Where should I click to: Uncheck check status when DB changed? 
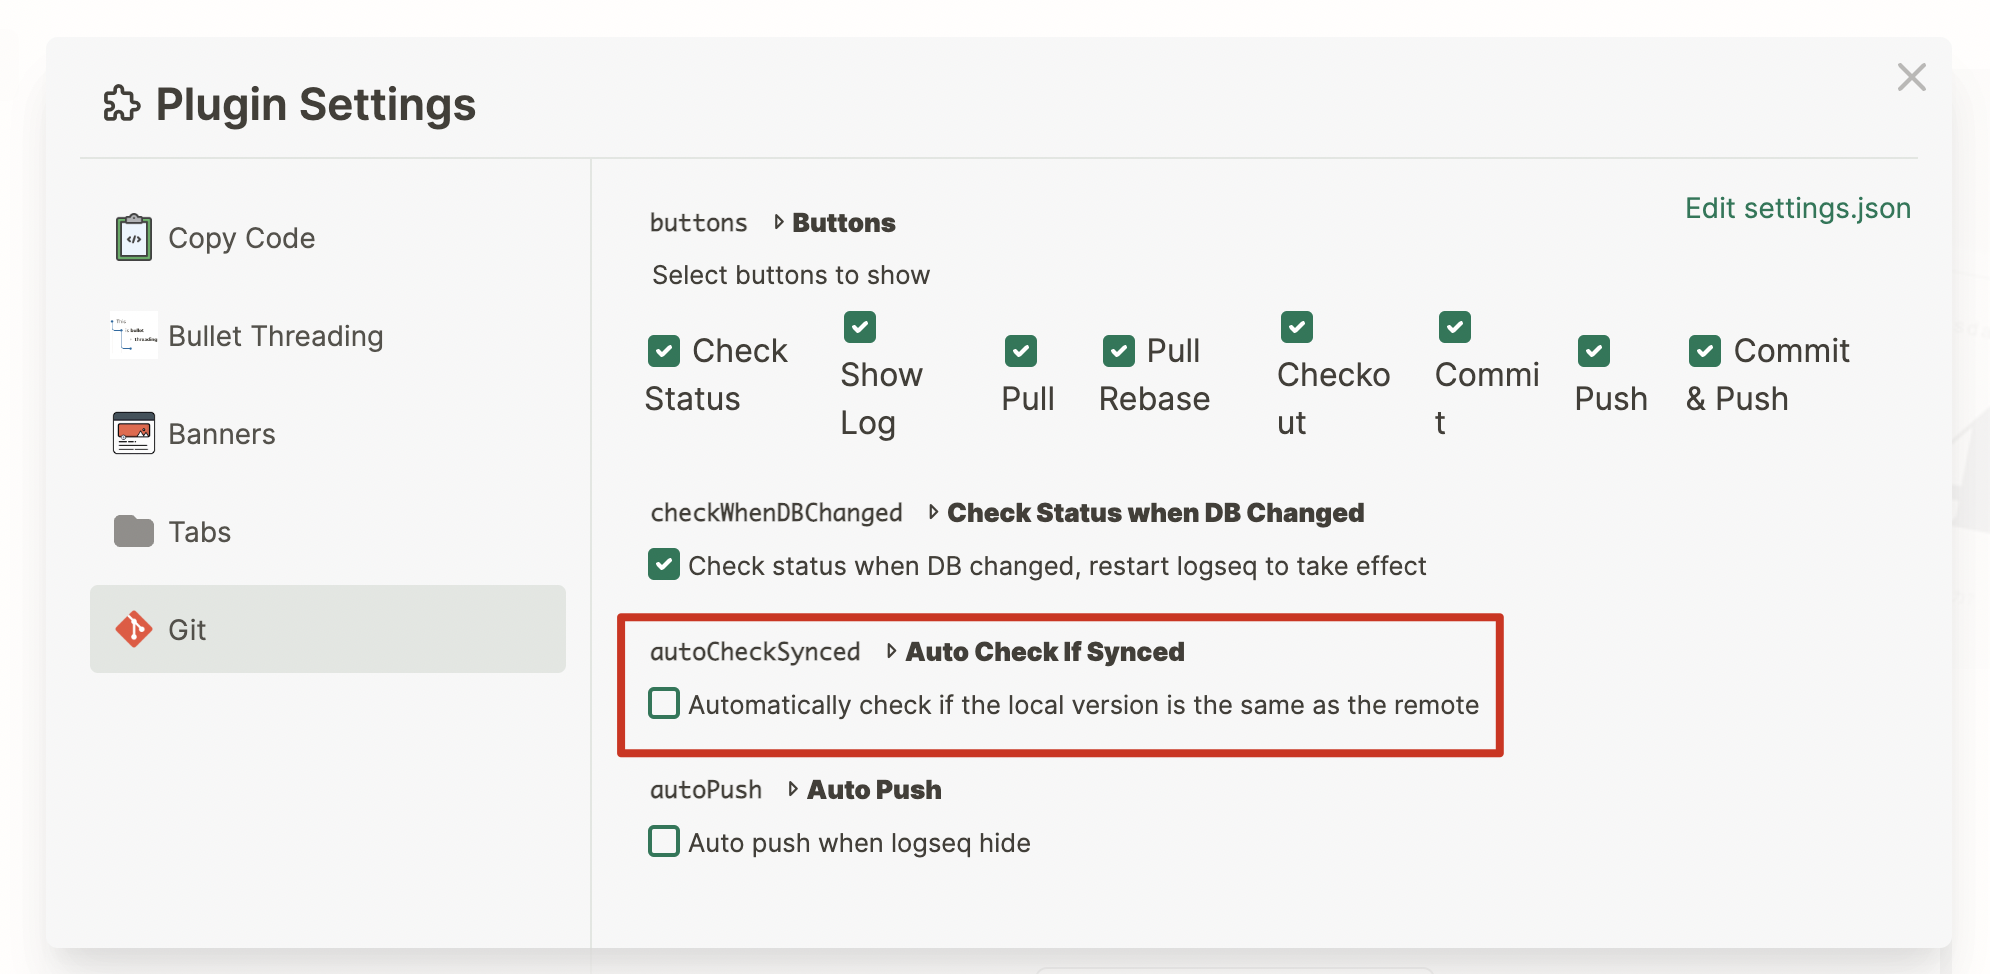pyautogui.click(x=664, y=565)
